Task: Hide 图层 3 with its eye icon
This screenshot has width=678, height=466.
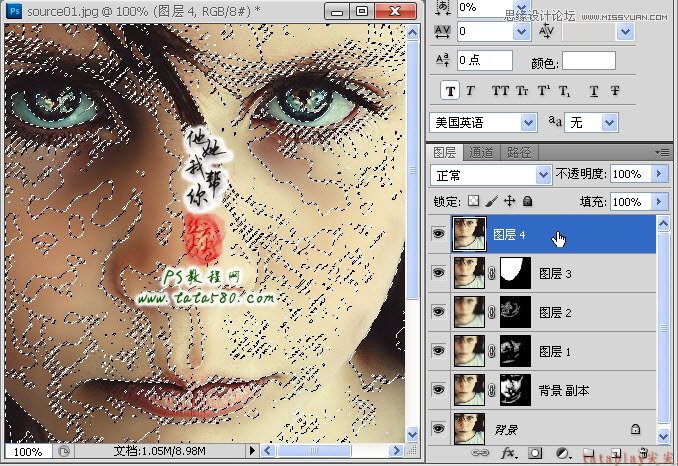Action: click(x=437, y=272)
